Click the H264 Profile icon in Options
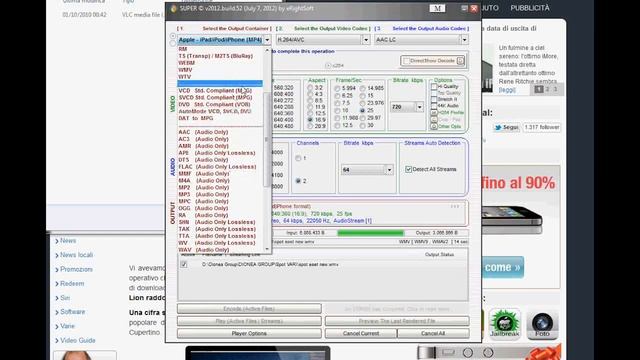 click(434, 113)
